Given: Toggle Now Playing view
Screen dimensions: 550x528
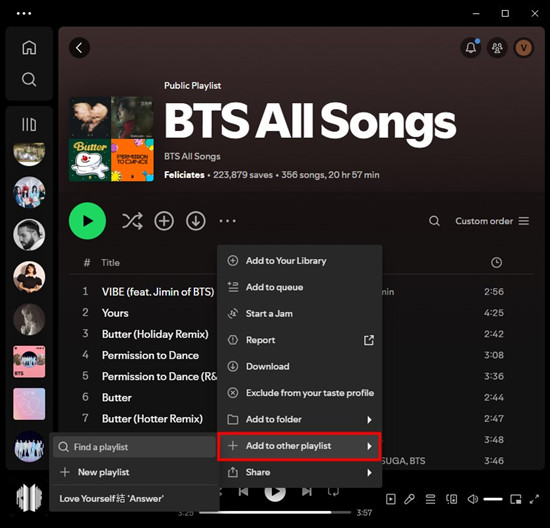Looking at the screenshot, I should (x=390, y=499).
